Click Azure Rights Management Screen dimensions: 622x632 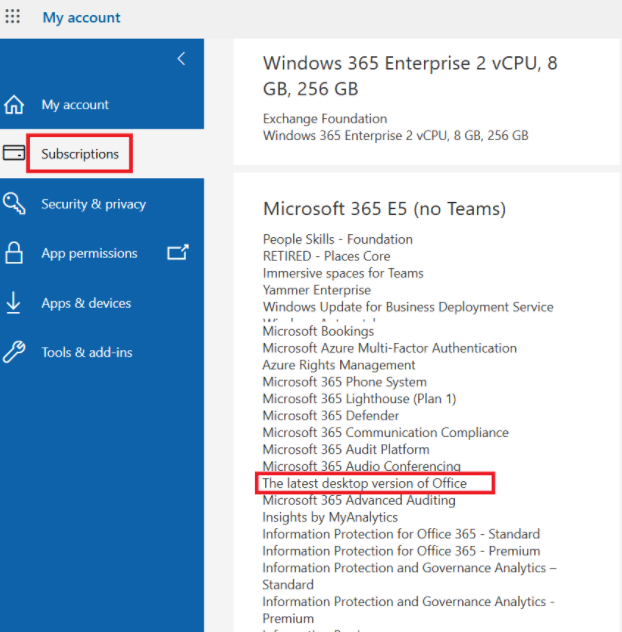pos(339,365)
